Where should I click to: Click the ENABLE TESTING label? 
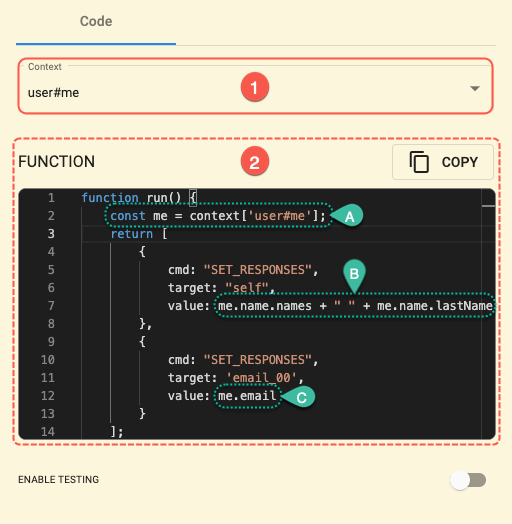[58, 480]
